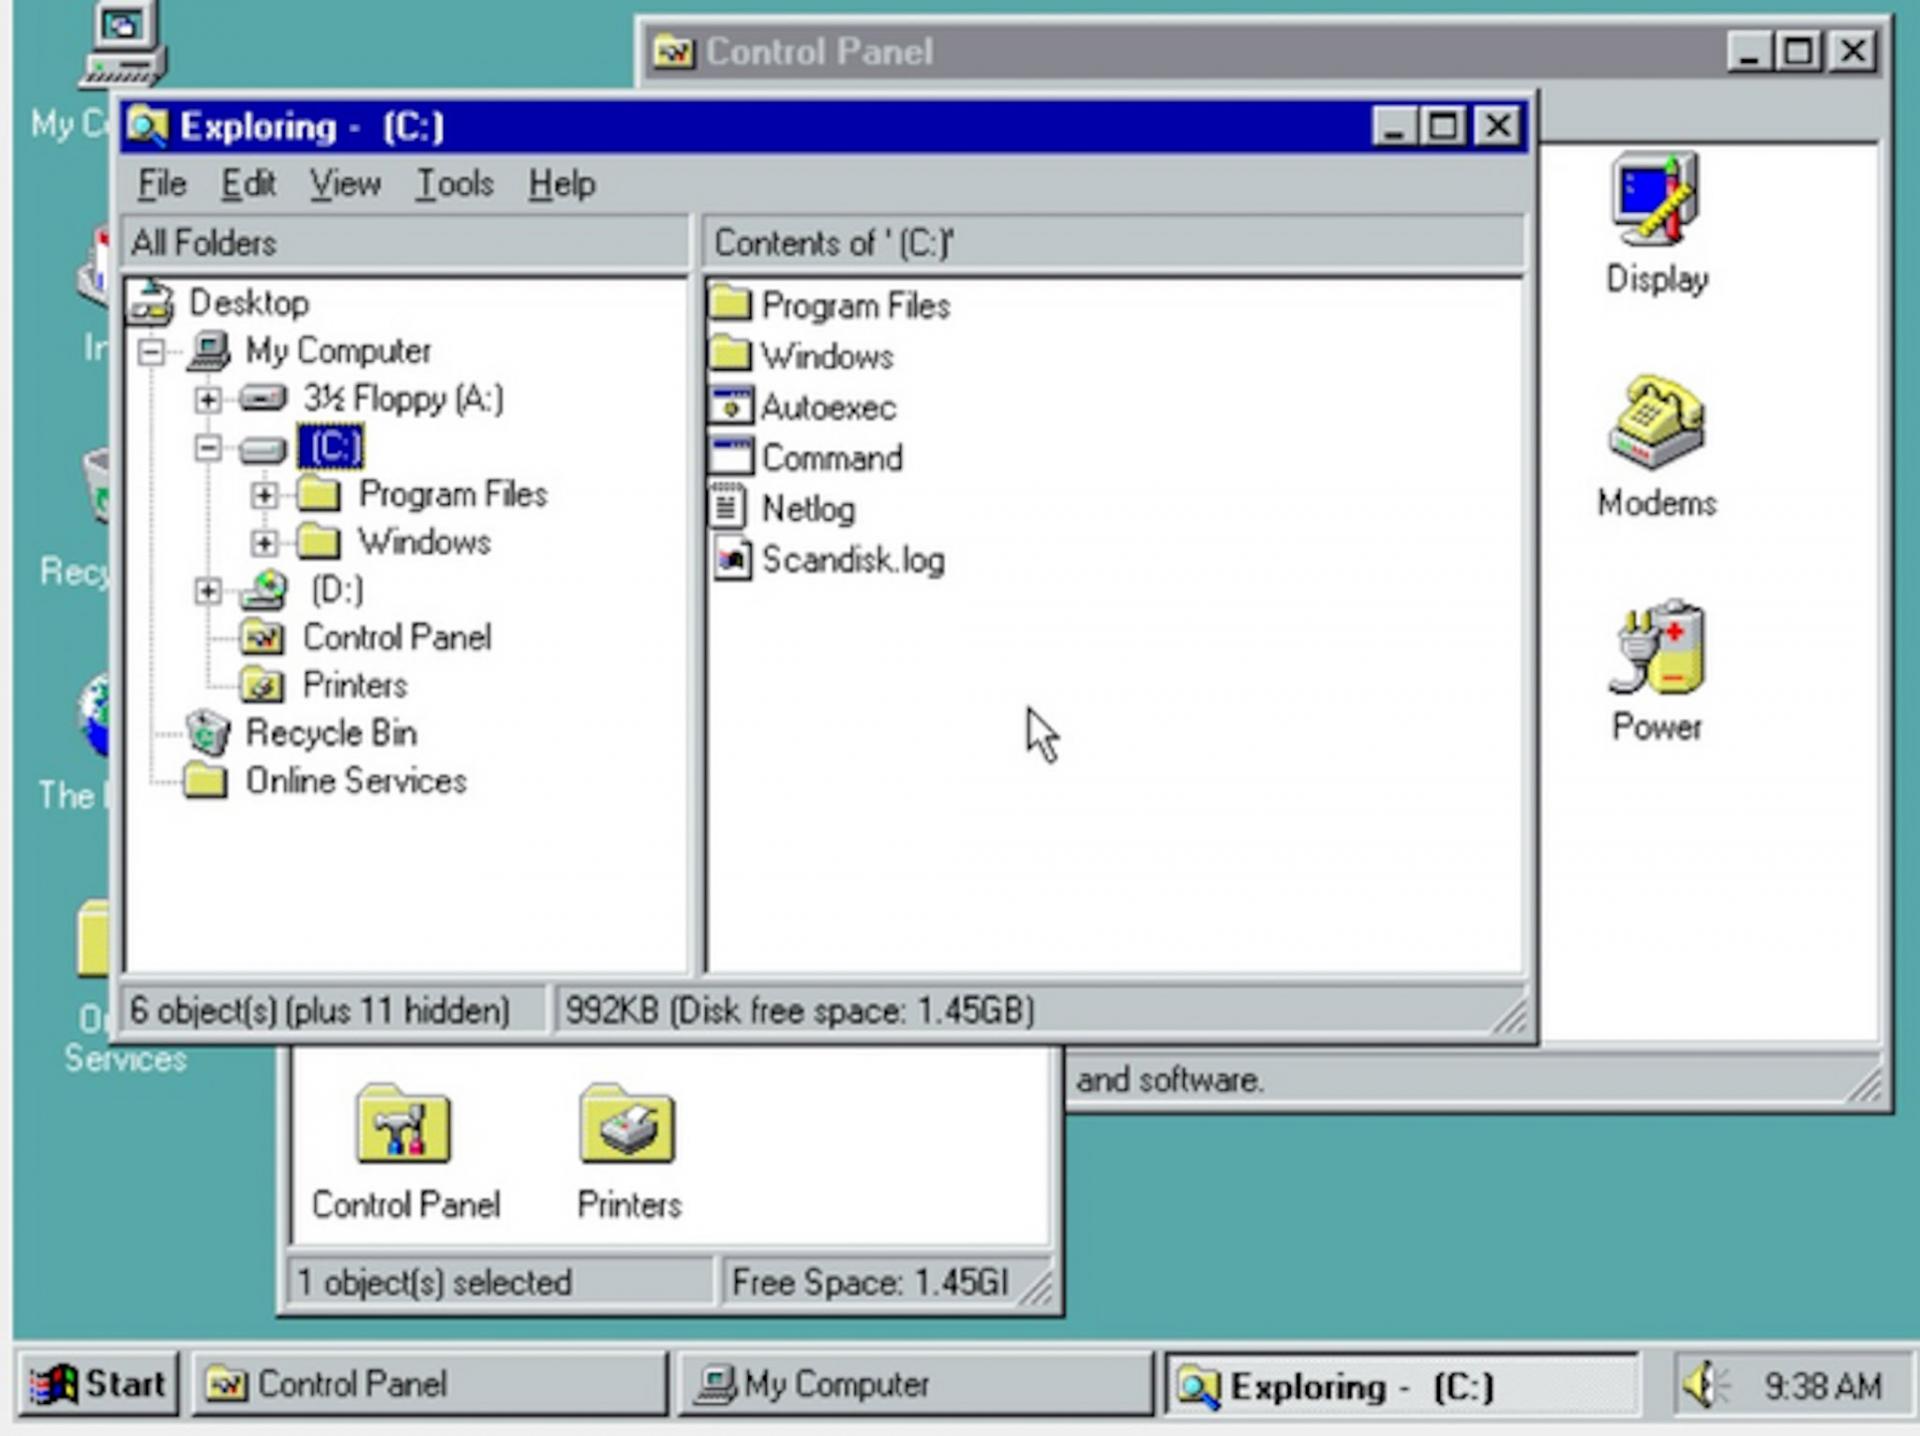Select Recycle Bin in folder tree
Image resolution: width=1920 pixels, height=1436 pixels.
click(330, 733)
